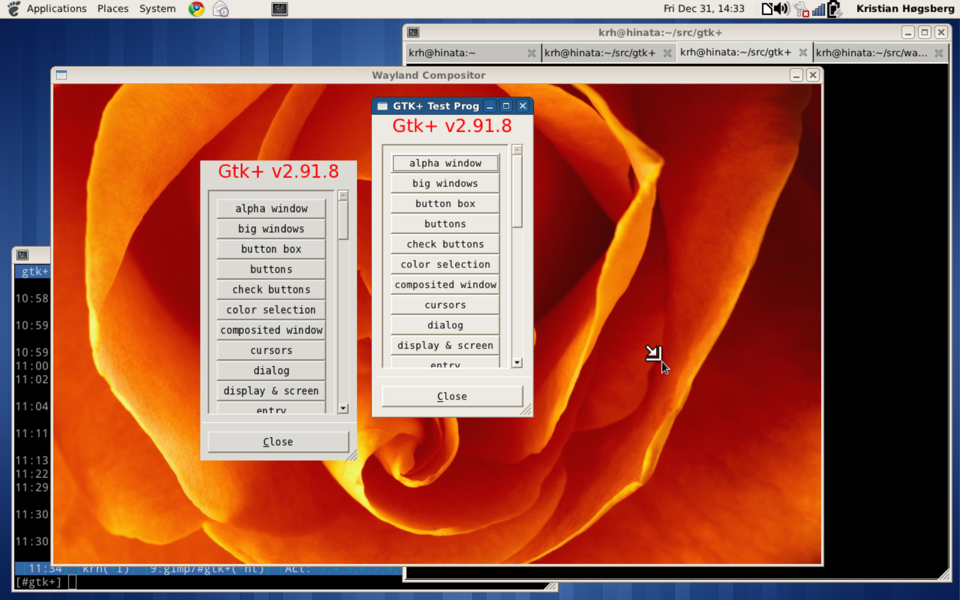Click the scrollbar thumb in GTK+ Test Prog
The height and width of the screenshot is (600, 960).
pyautogui.click(x=517, y=191)
